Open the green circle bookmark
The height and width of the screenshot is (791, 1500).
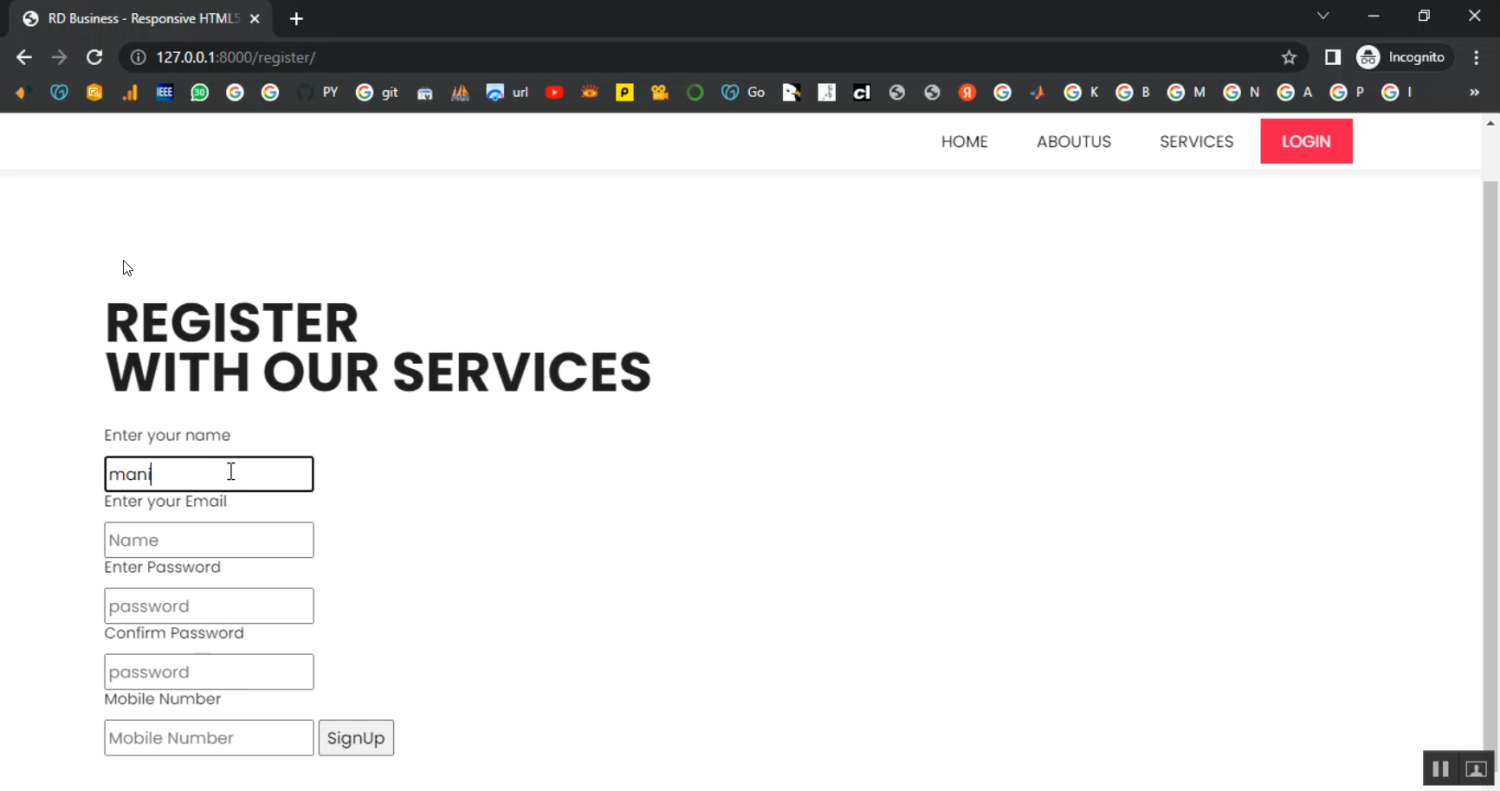[695, 92]
